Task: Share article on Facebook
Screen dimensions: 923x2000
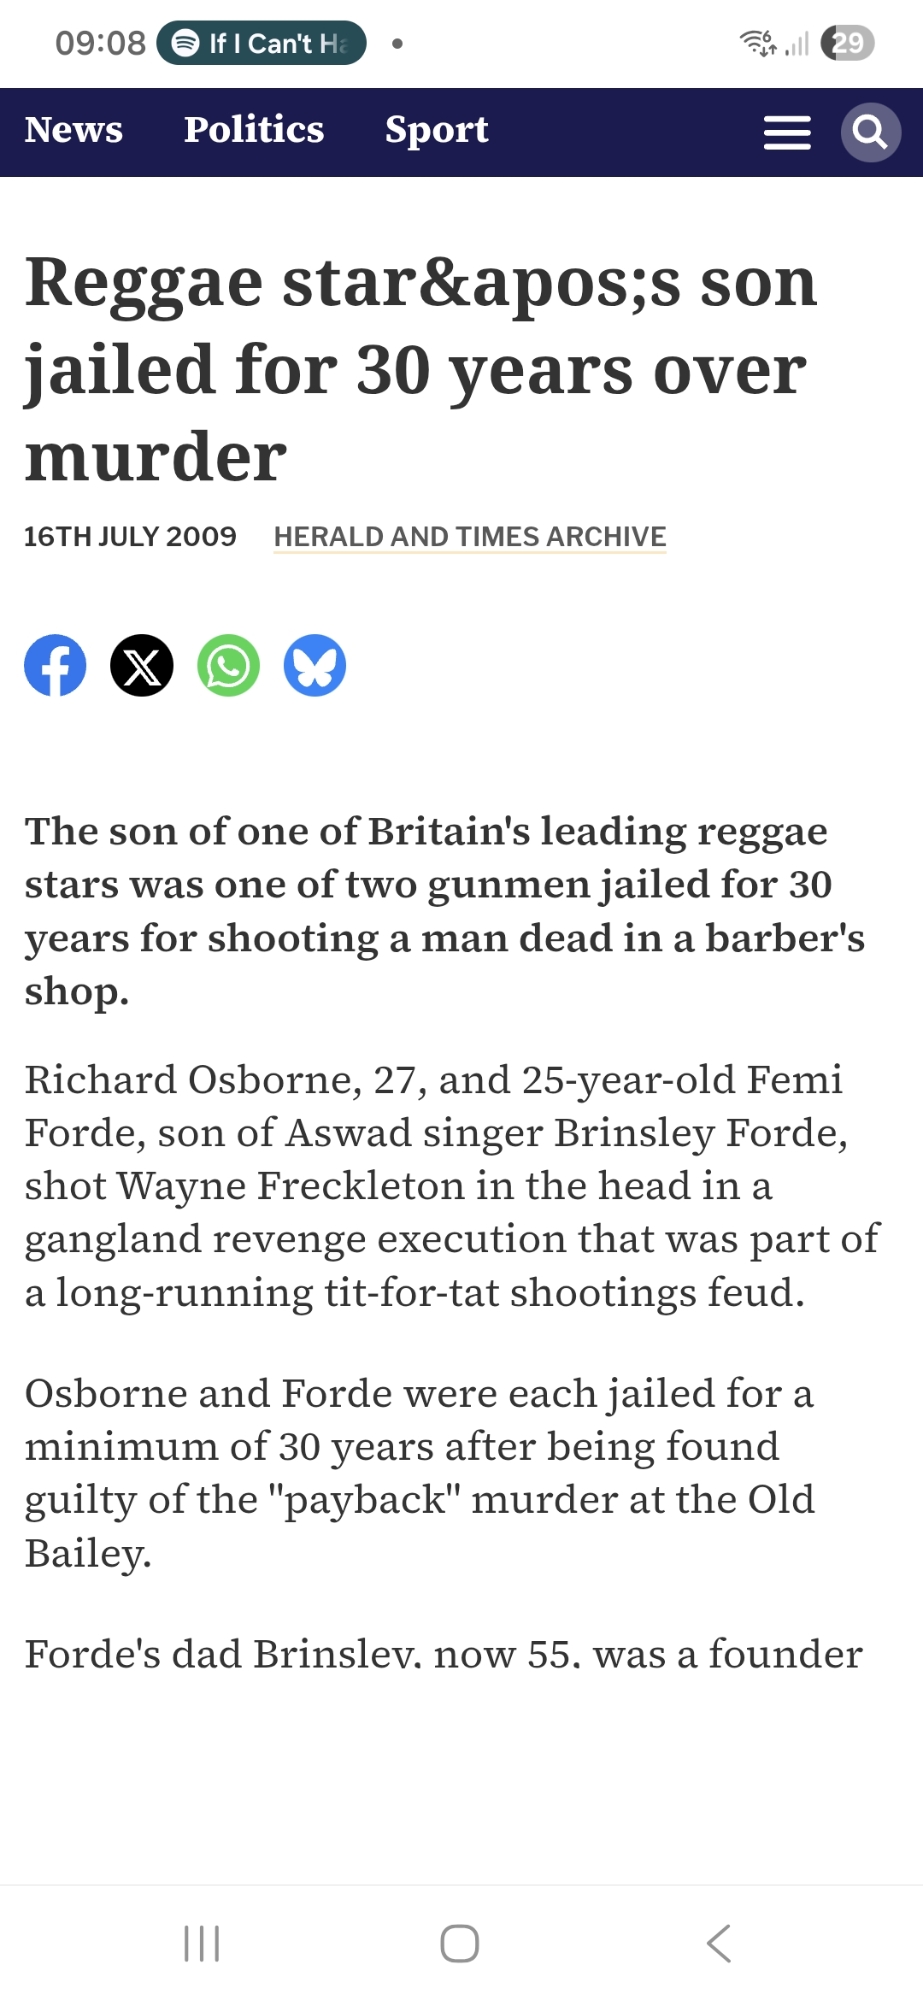Action: (55, 665)
